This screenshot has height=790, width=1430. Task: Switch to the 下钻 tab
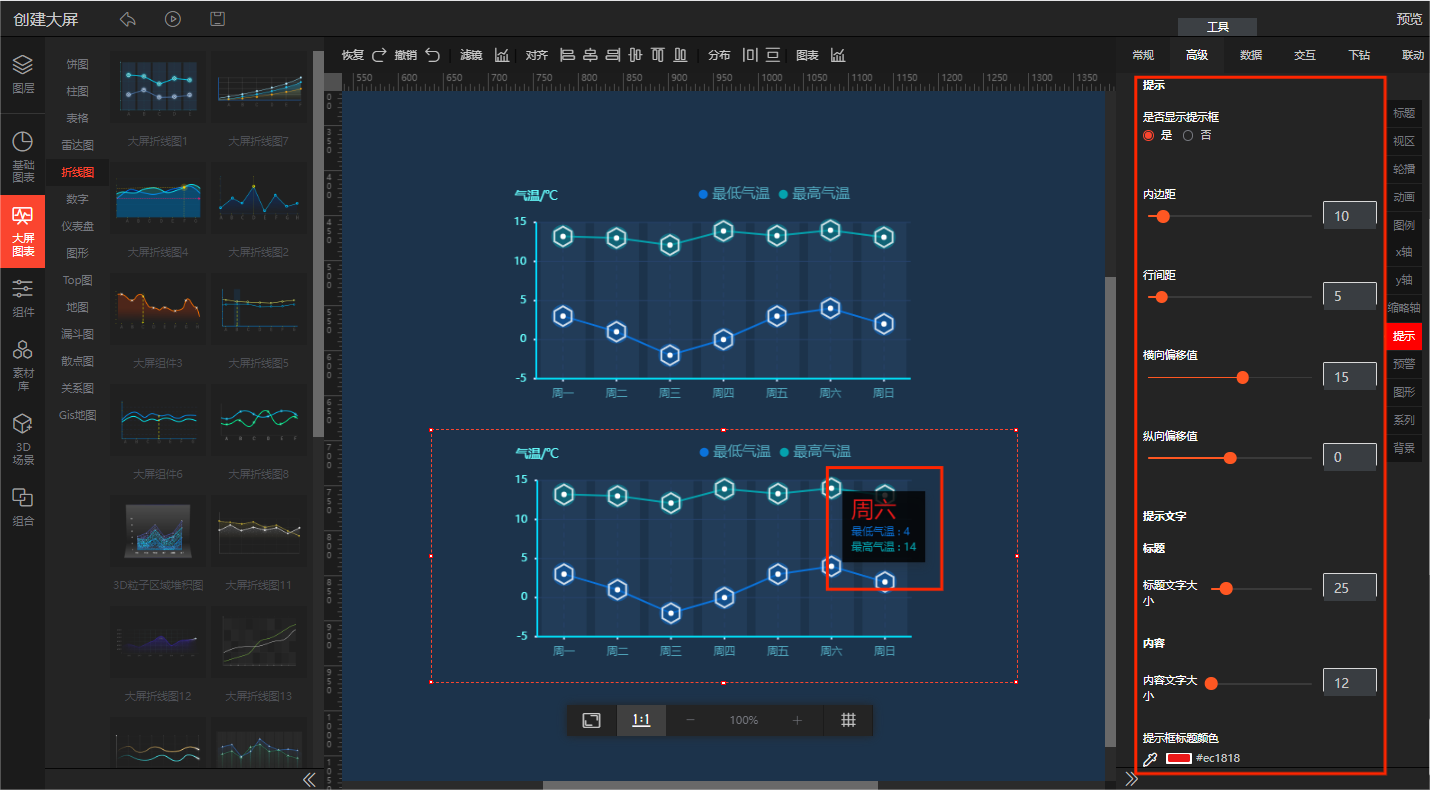1359,55
